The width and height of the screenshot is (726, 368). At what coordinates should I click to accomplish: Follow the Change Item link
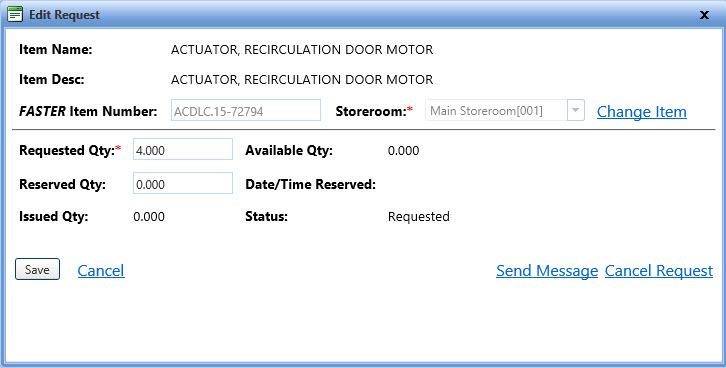641,112
